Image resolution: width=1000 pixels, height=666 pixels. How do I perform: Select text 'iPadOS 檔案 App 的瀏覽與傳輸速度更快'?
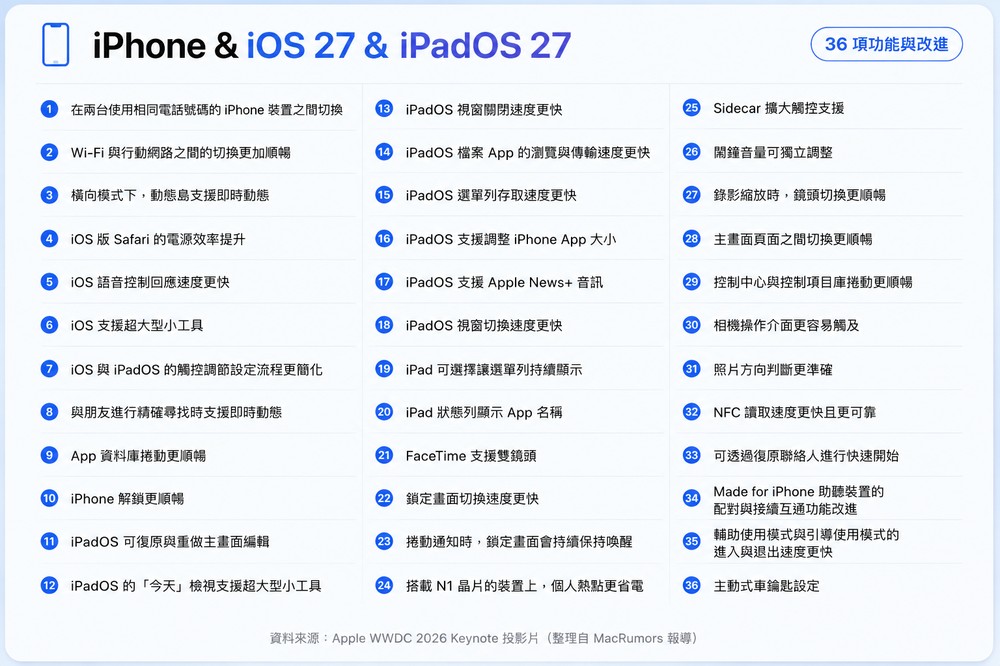(x=528, y=152)
